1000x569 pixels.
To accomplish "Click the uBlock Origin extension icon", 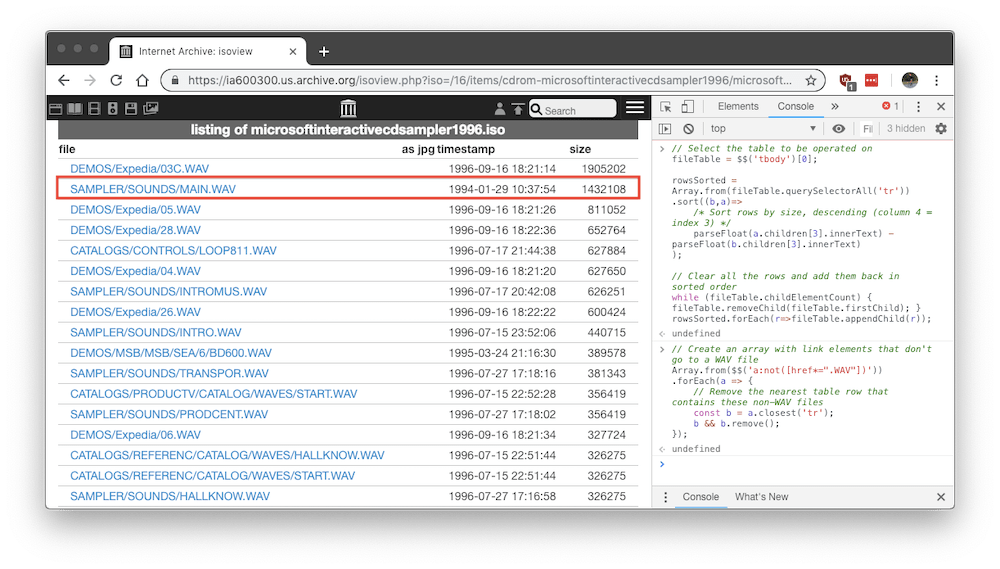I will [846, 80].
